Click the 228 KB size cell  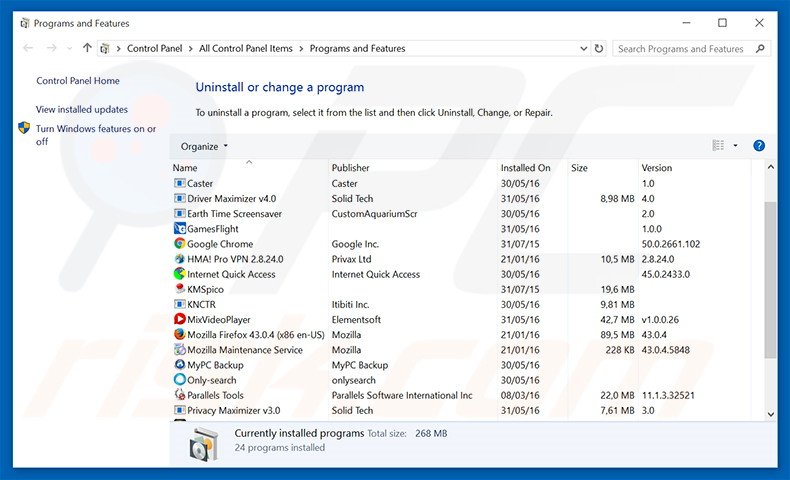tap(620, 350)
